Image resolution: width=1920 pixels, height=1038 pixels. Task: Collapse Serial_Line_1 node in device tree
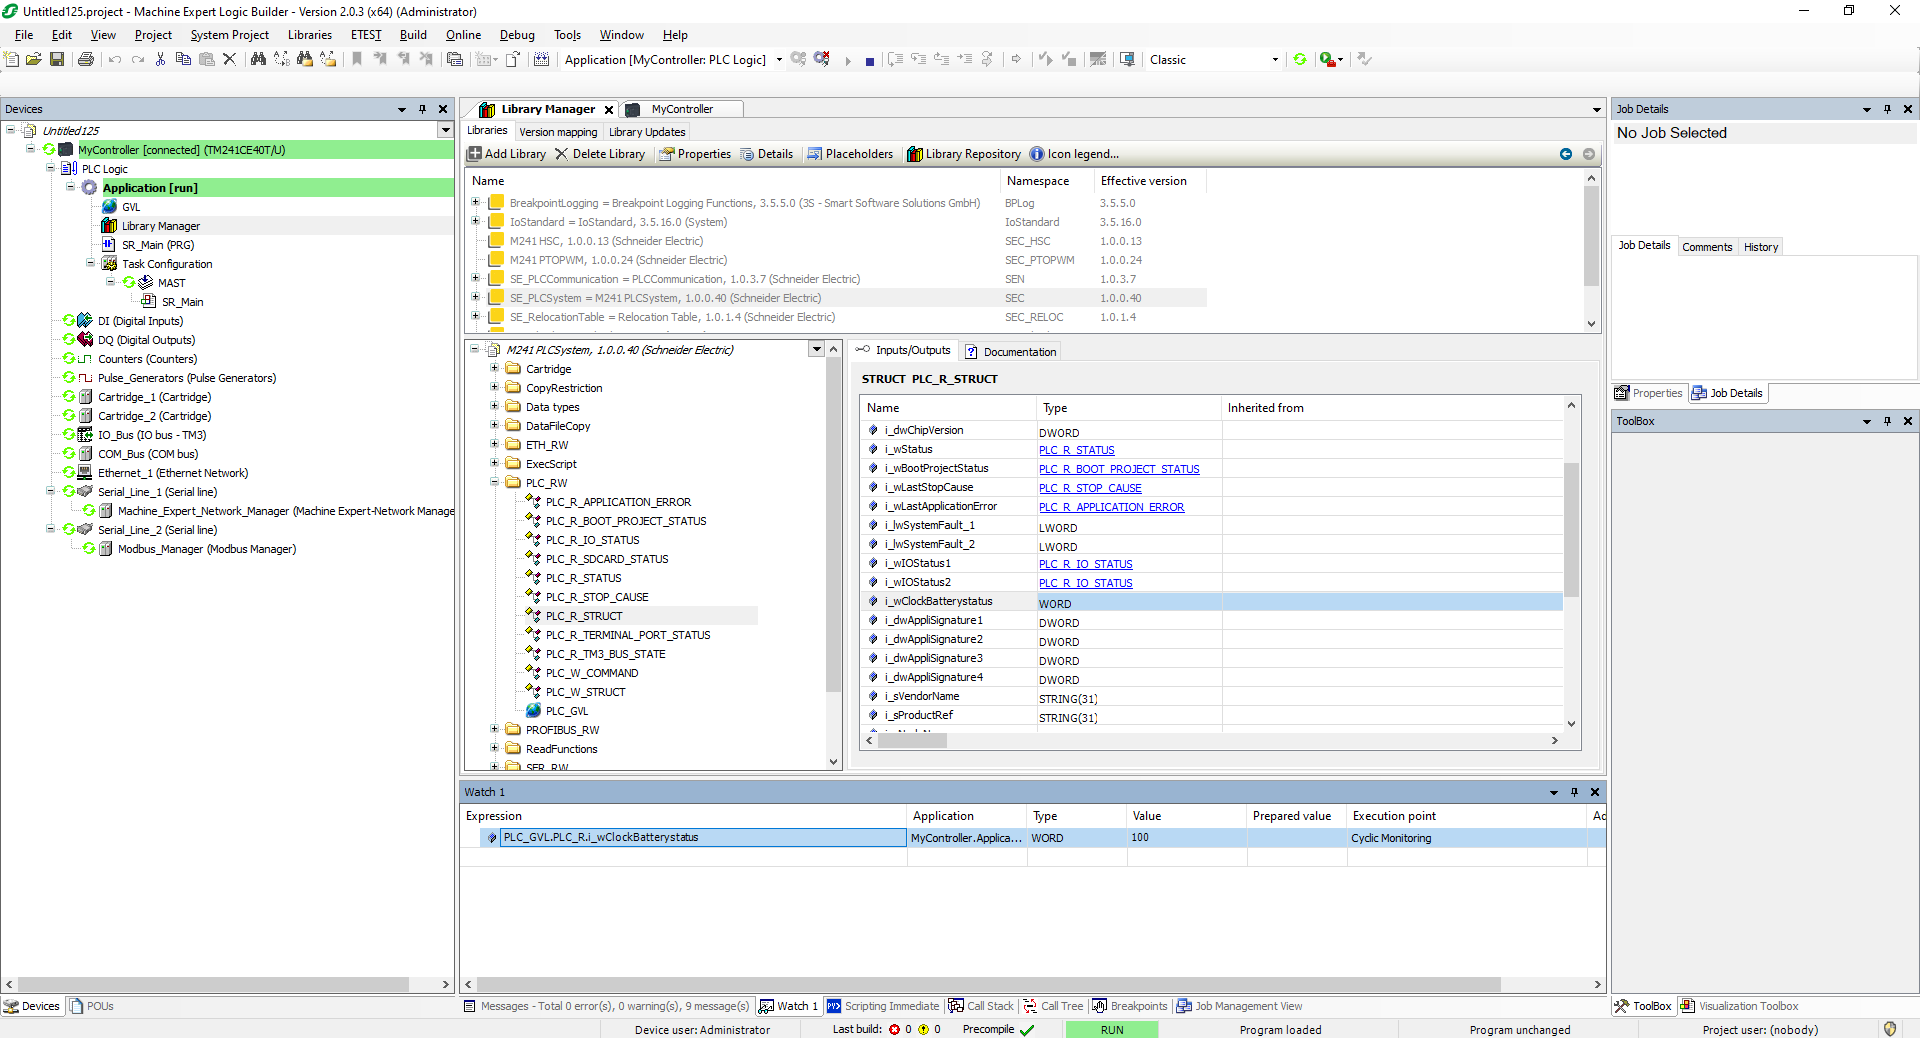pos(51,492)
